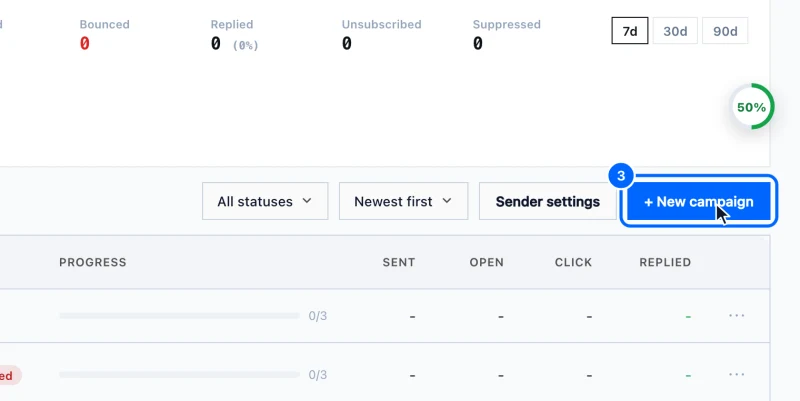The height and width of the screenshot is (401, 800).
Task: Expand the All statuses filter
Action: 265,202
